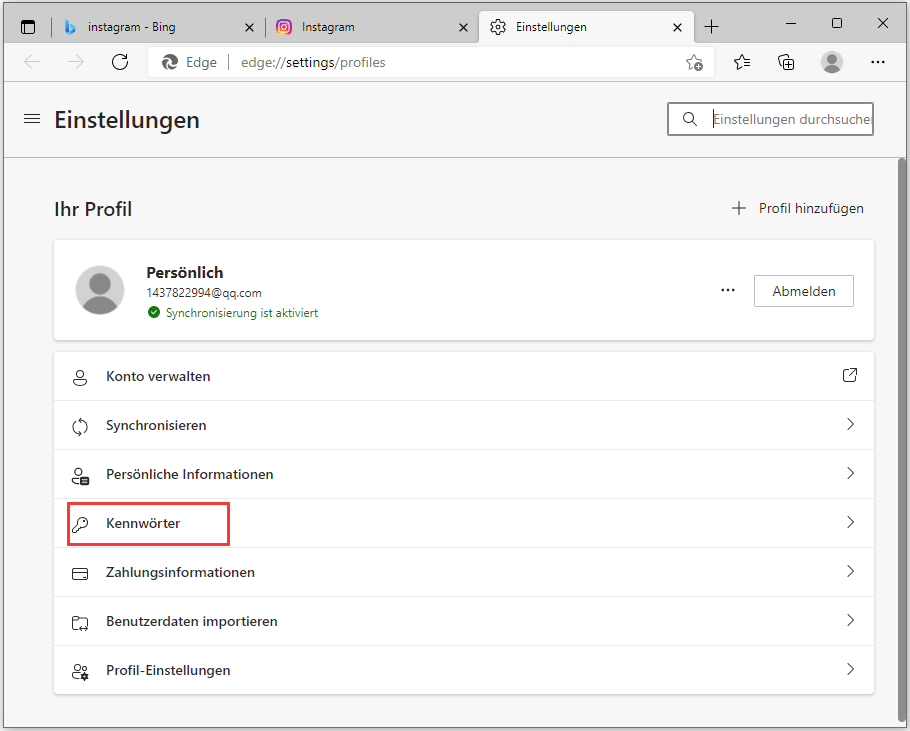
Task: Add this page to favorites
Action: tap(694, 62)
